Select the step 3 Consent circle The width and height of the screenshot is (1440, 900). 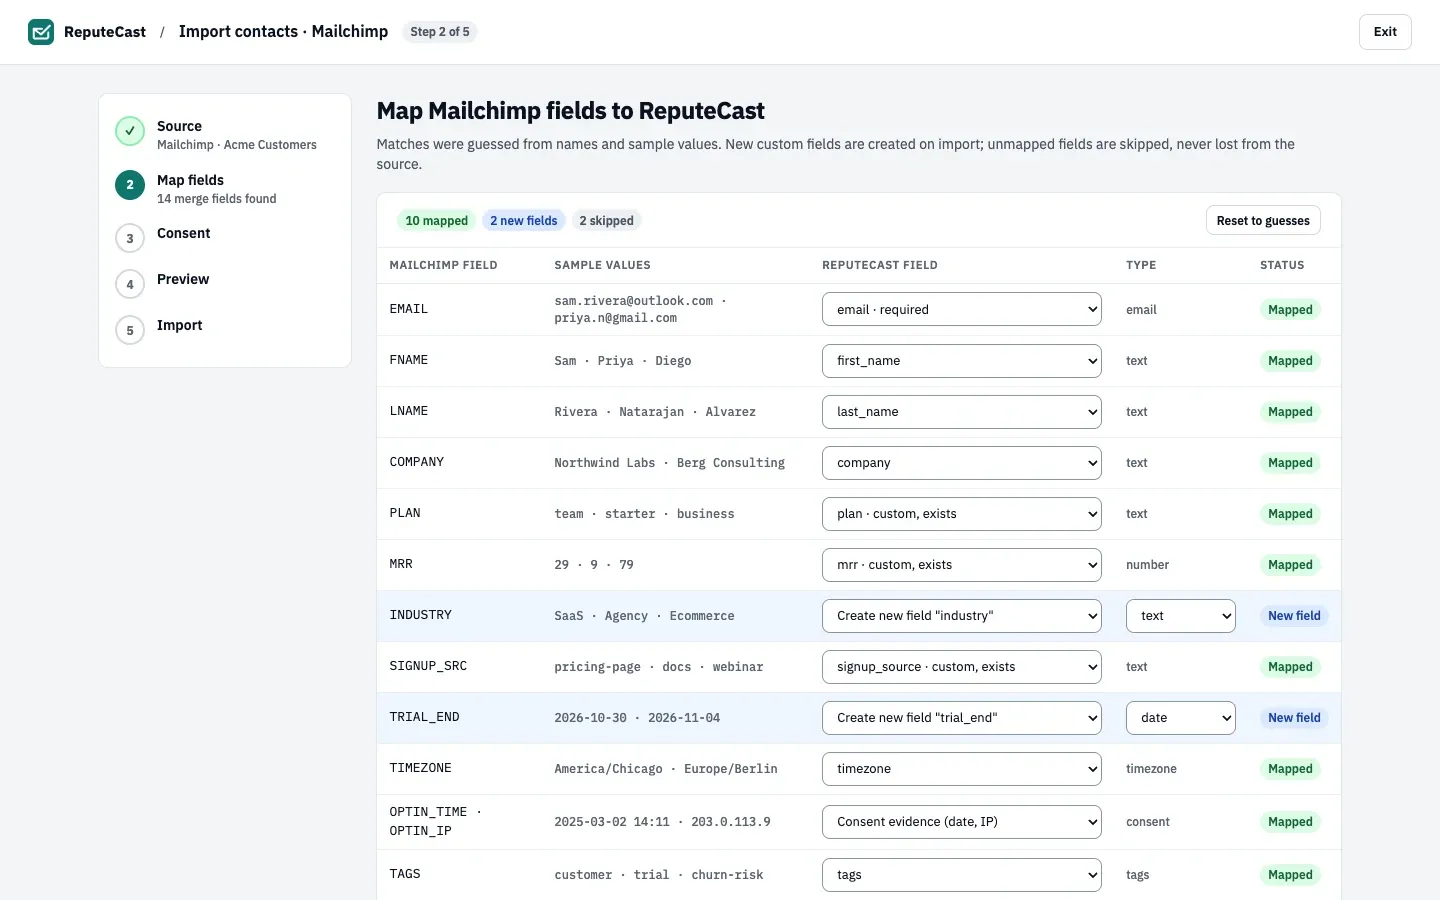[x=130, y=238]
